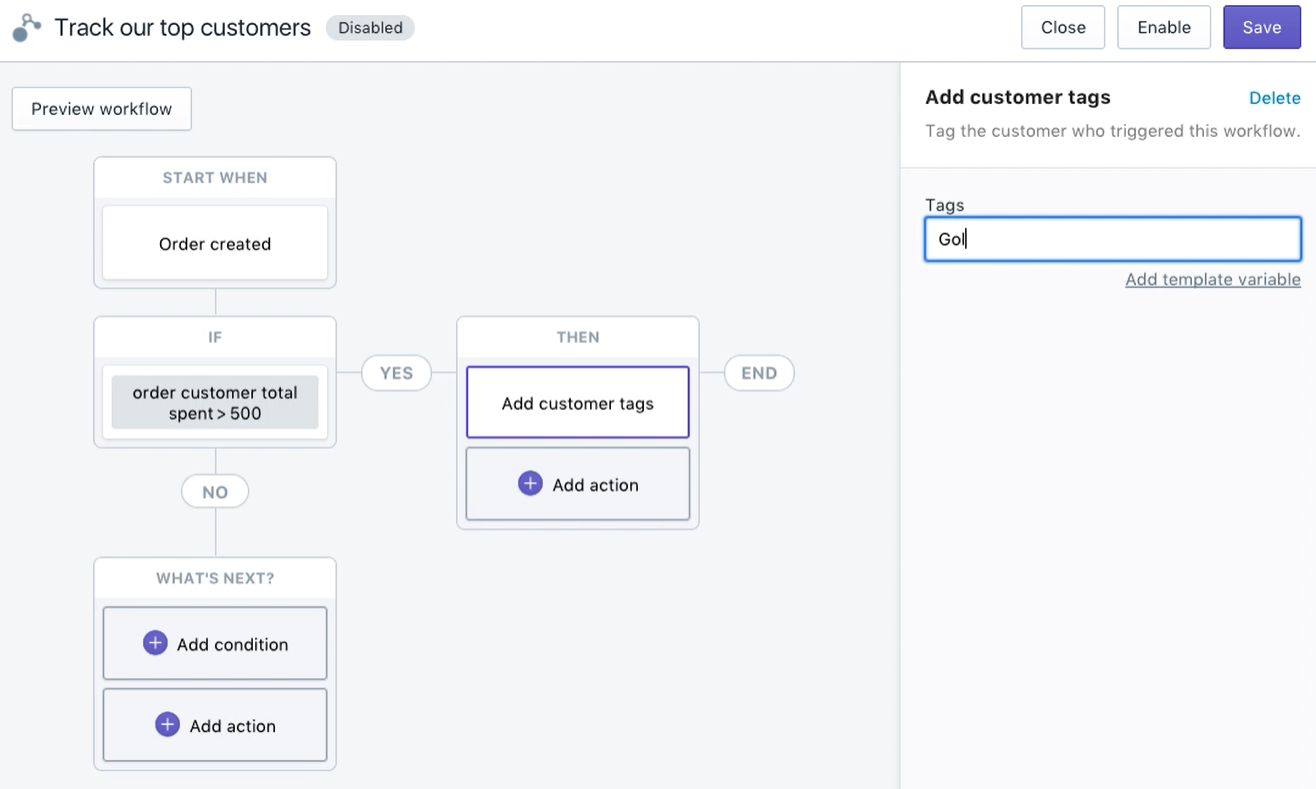This screenshot has width=1316, height=789.
Task: Click plus icon in What's Next Add action
Action: (x=167, y=725)
